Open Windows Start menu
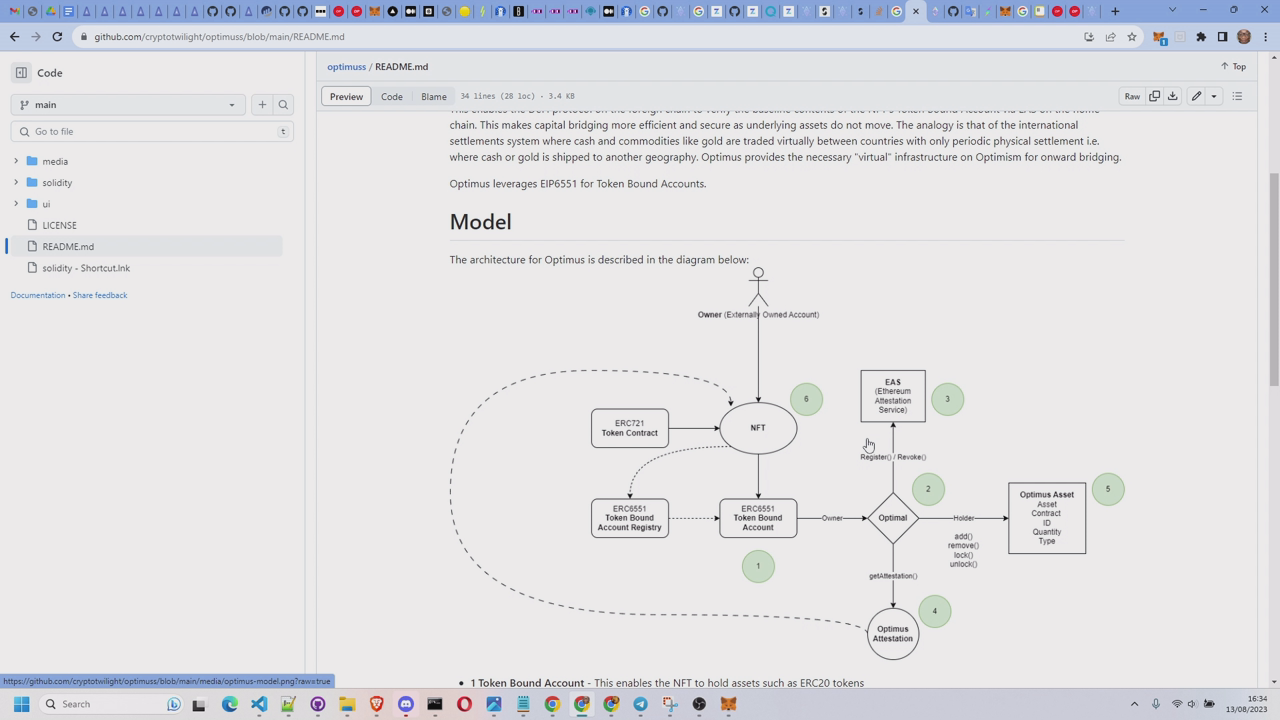The height and width of the screenshot is (720, 1280). point(21,704)
